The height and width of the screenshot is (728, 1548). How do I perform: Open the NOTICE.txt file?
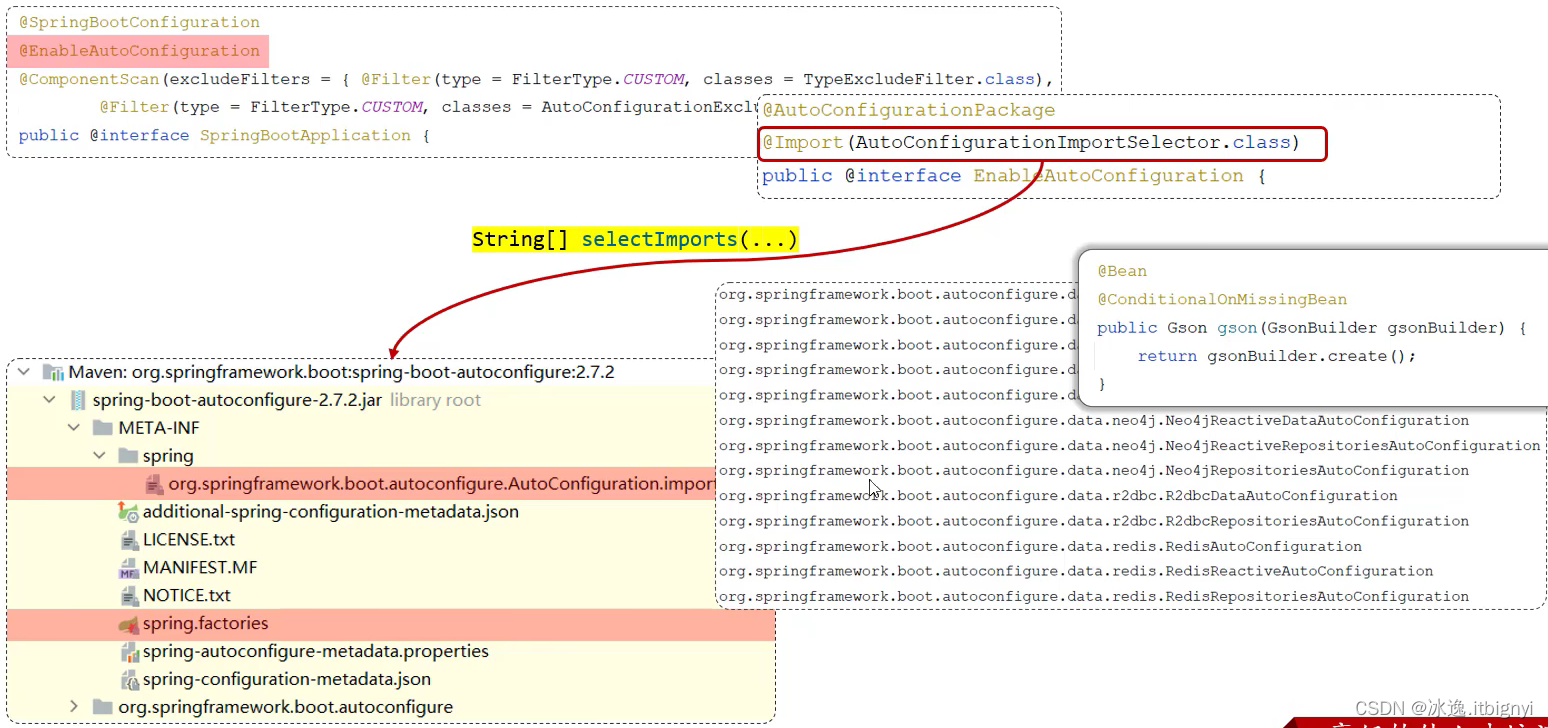tap(187, 596)
